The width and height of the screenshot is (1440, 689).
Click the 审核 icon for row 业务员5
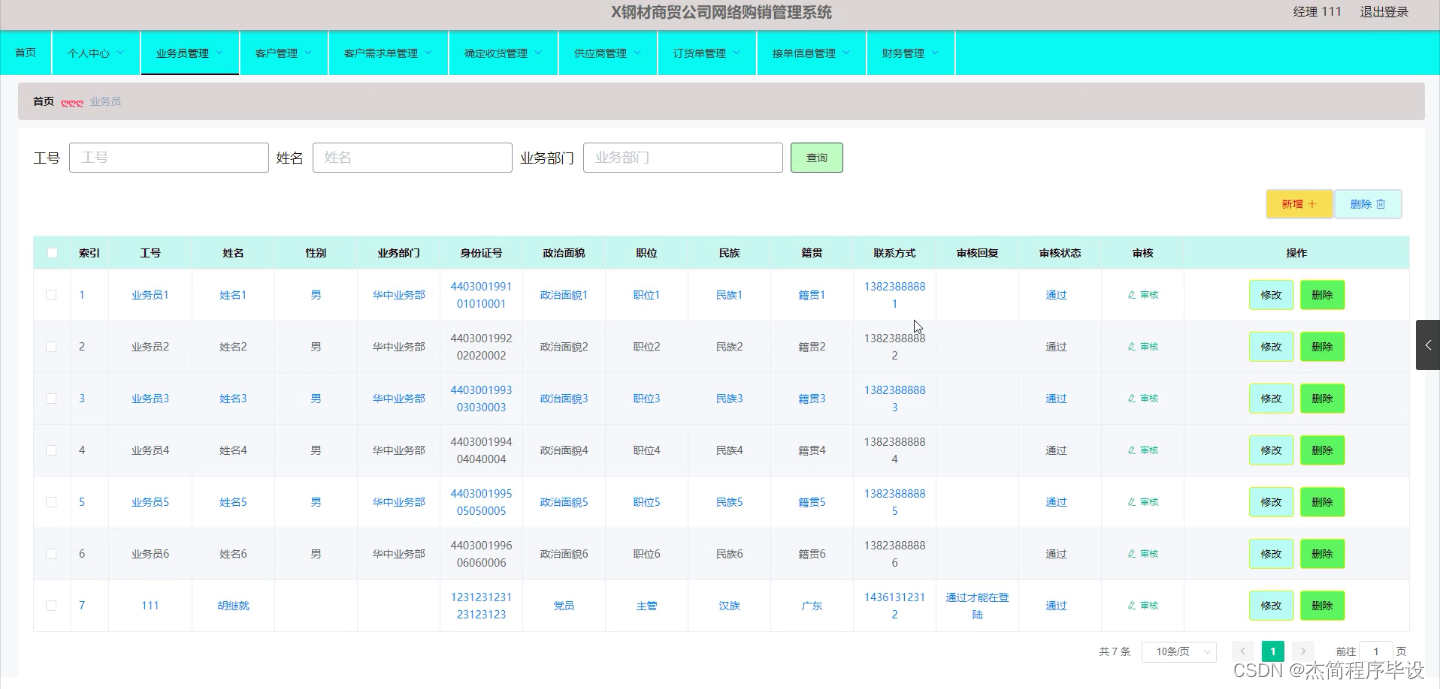(1142, 502)
